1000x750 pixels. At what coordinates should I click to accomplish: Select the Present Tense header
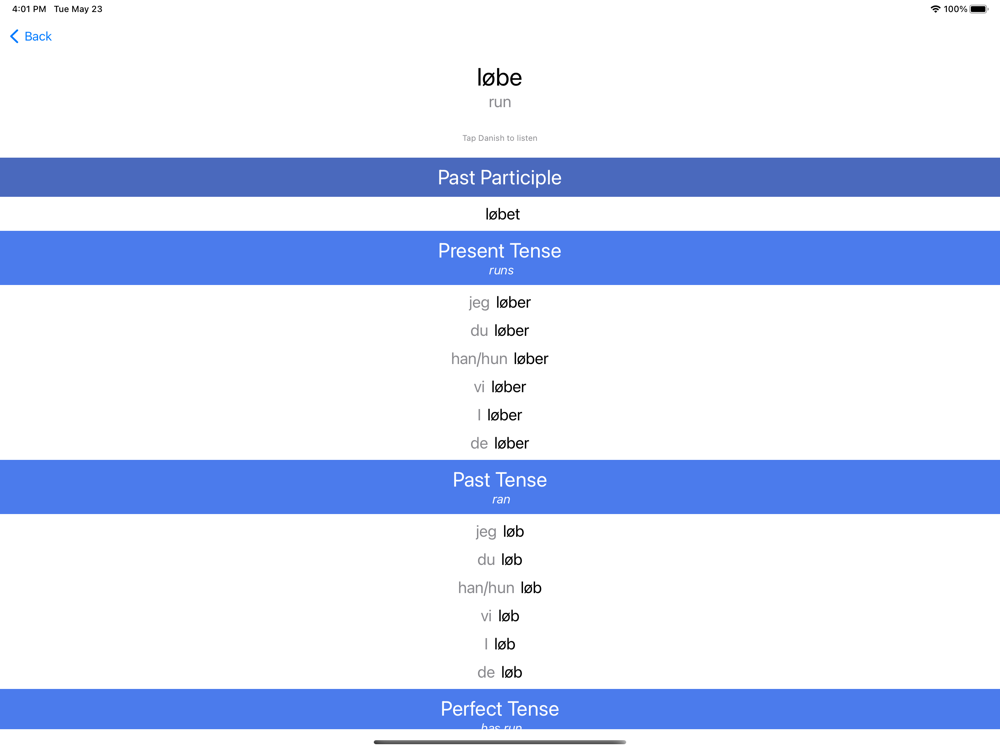tap(500, 258)
